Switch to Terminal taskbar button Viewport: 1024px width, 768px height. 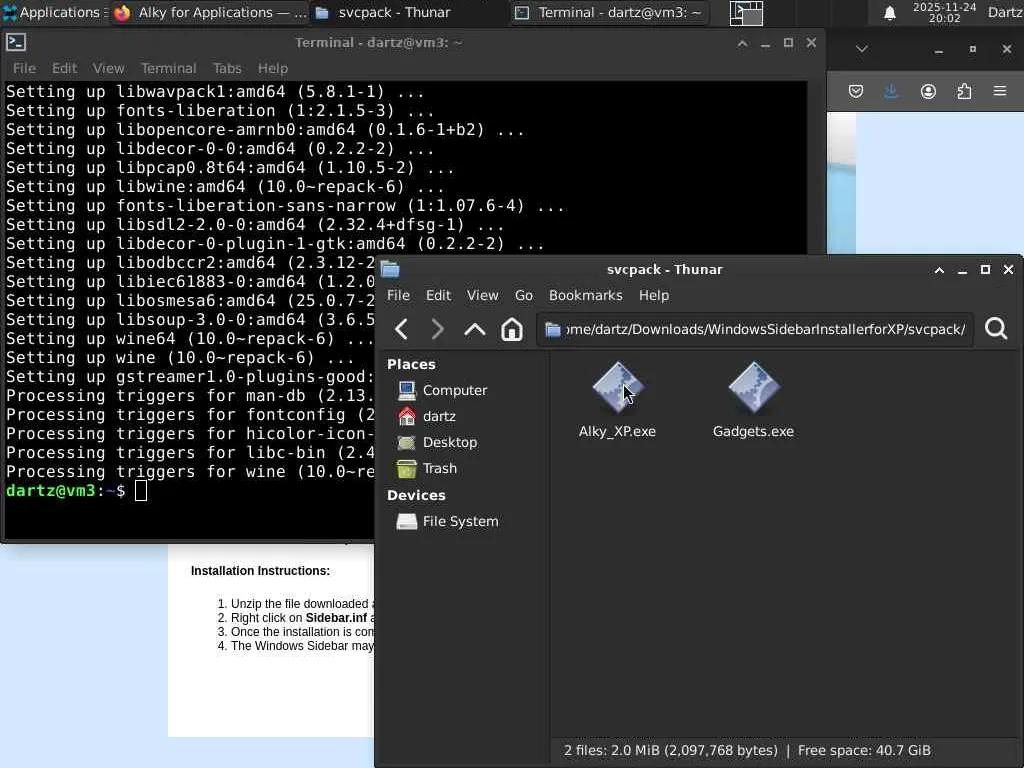click(x=609, y=12)
